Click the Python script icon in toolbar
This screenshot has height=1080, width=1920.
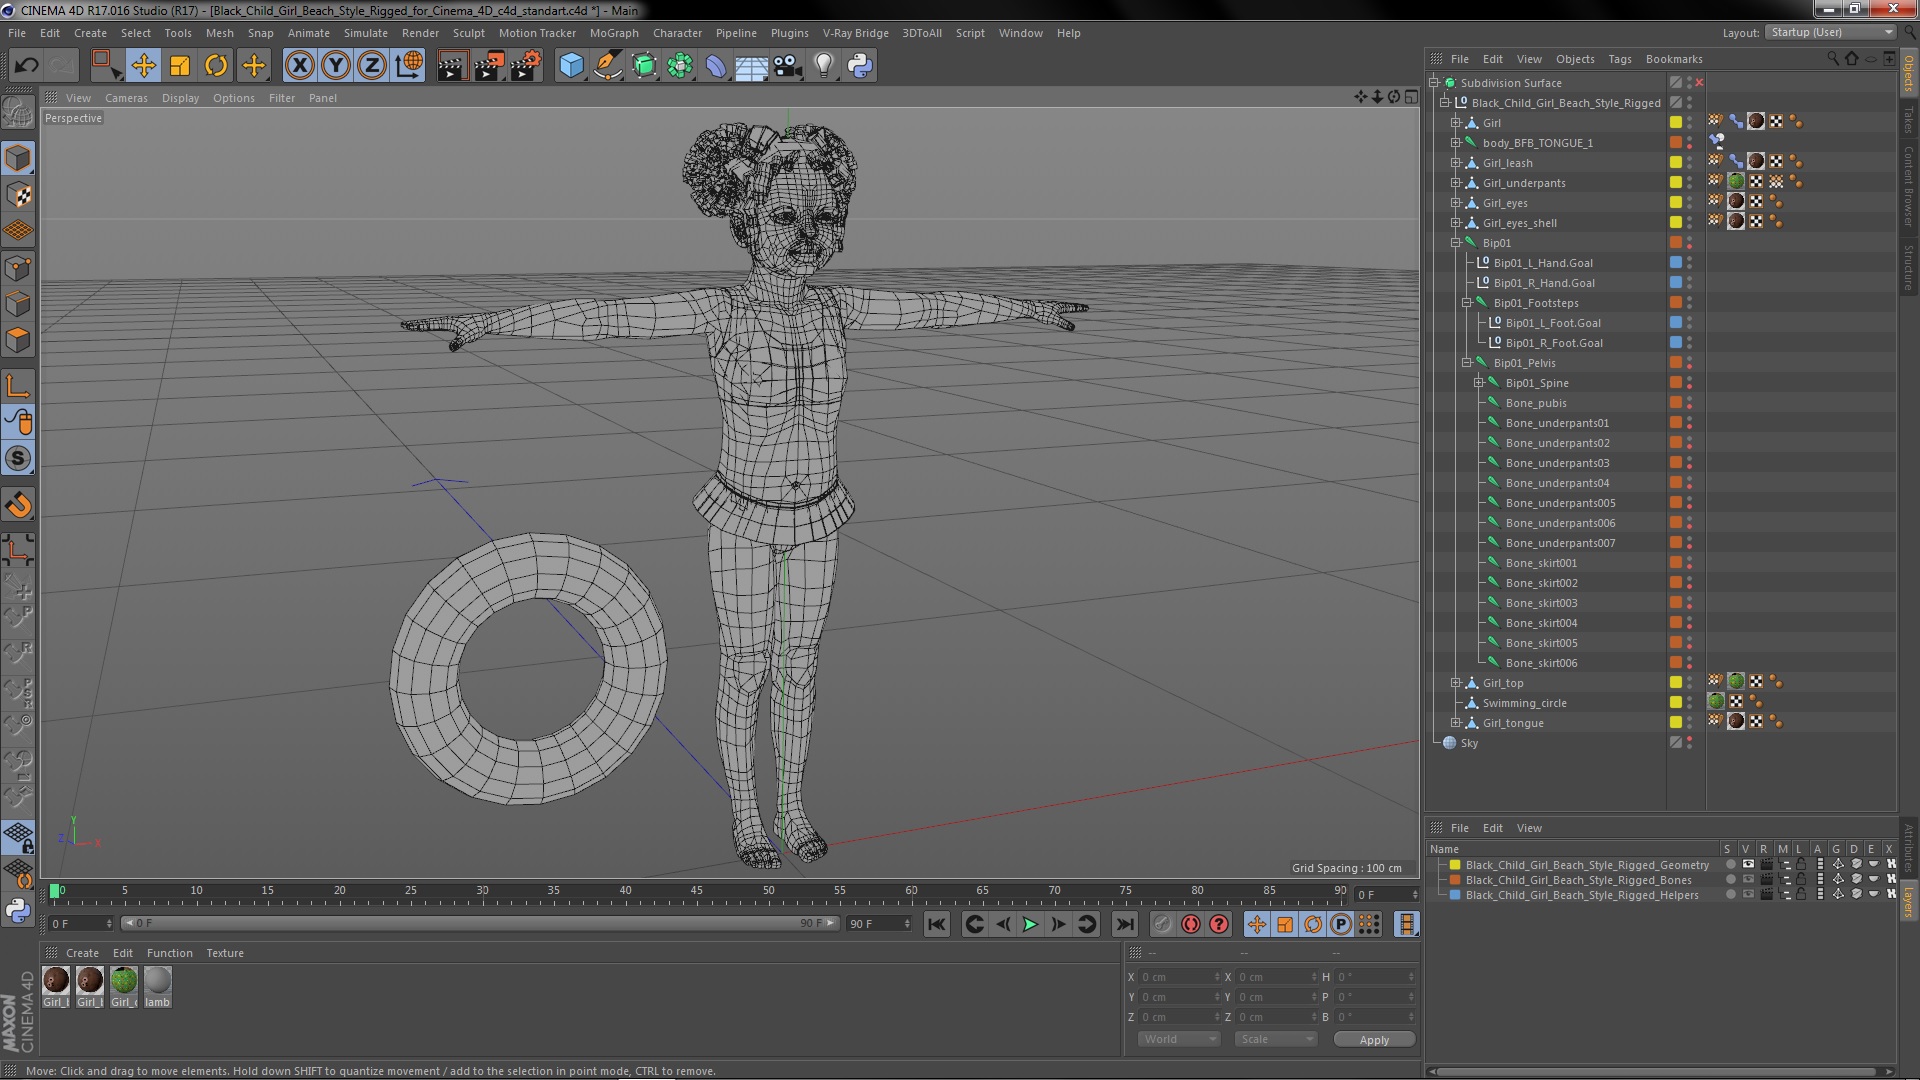860,66
